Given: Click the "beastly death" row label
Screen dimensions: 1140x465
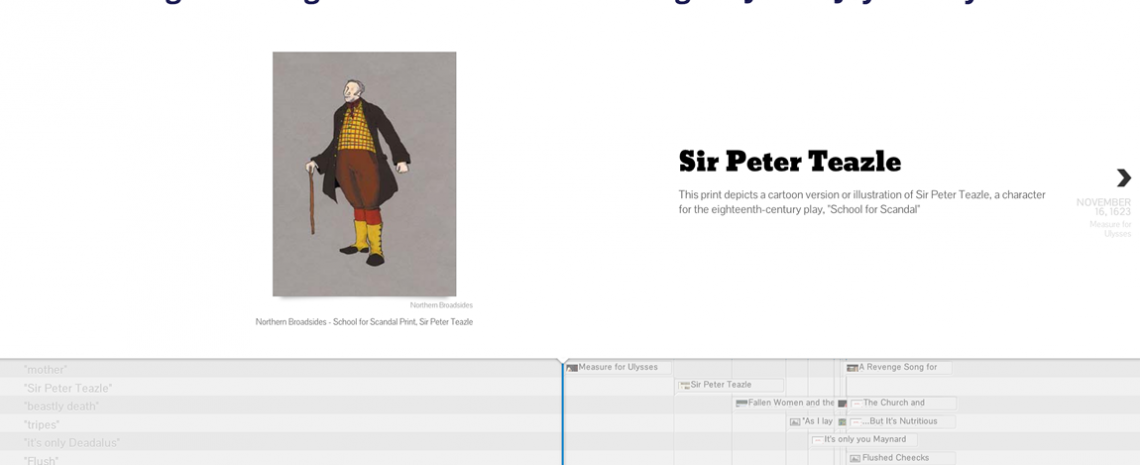Looking at the screenshot, I should (x=61, y=406).
